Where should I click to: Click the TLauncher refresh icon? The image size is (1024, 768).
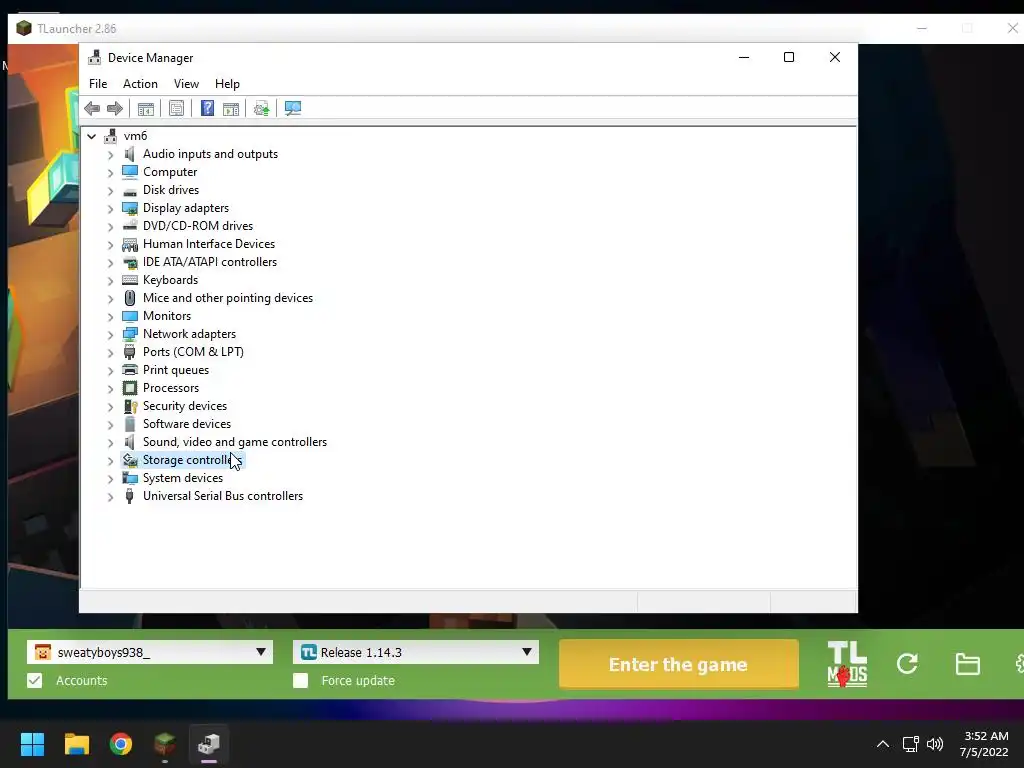tap(907, 664)
